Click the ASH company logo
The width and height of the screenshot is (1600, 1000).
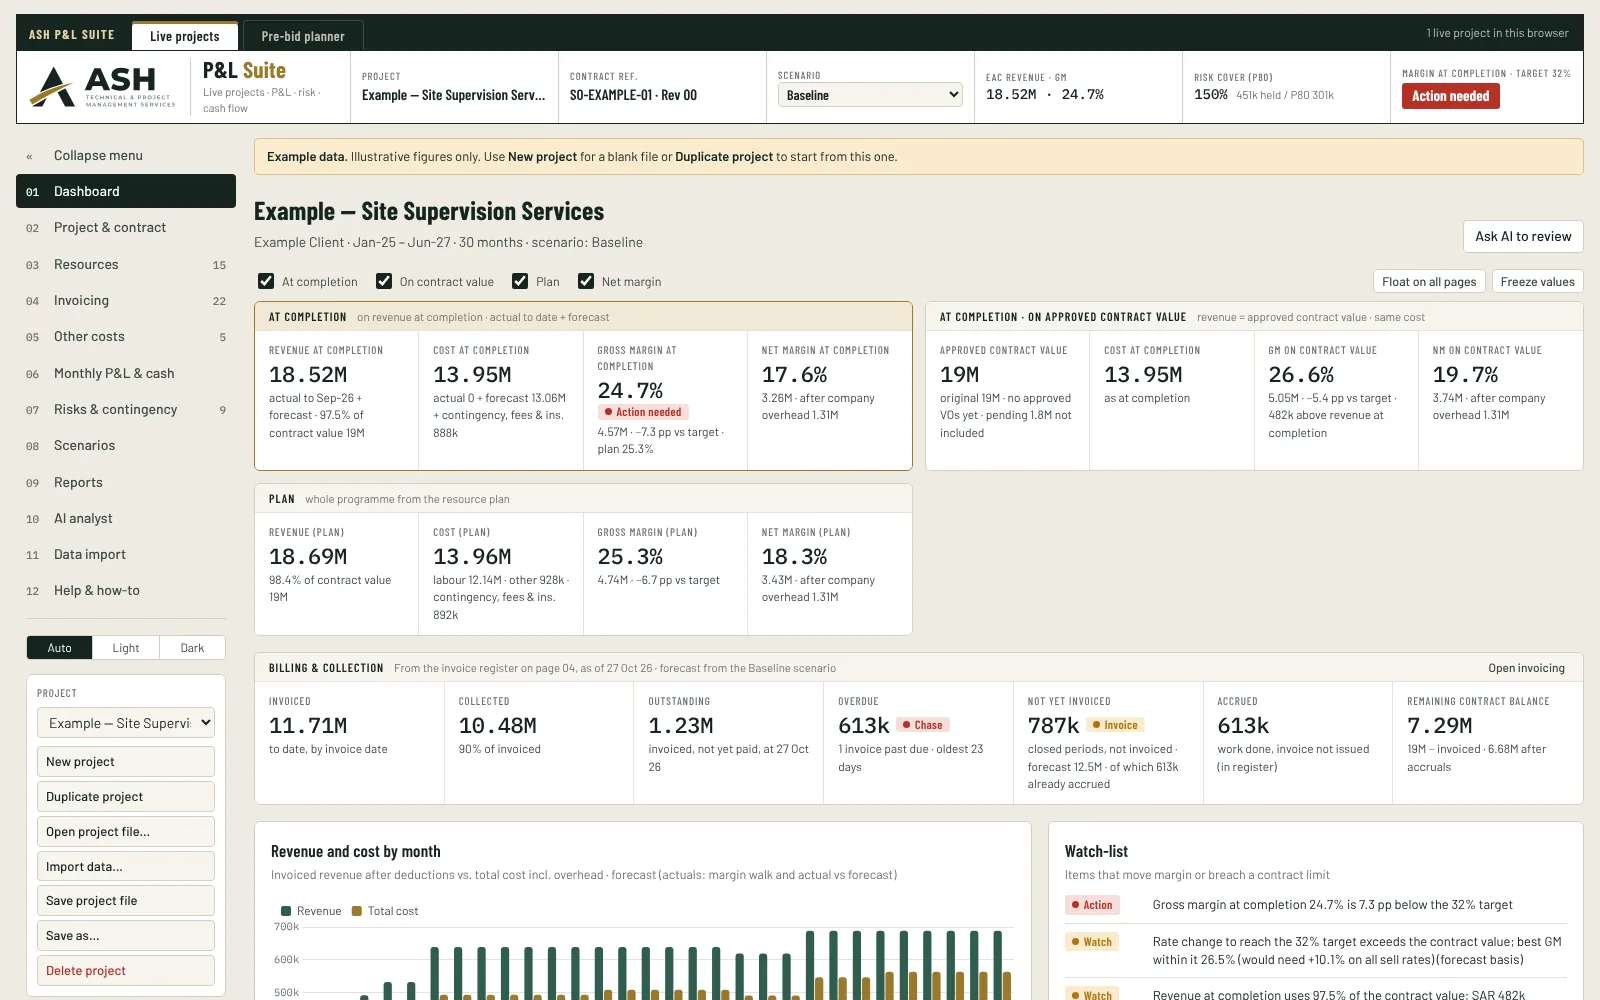pyautogui.click(x=103, y=87)
